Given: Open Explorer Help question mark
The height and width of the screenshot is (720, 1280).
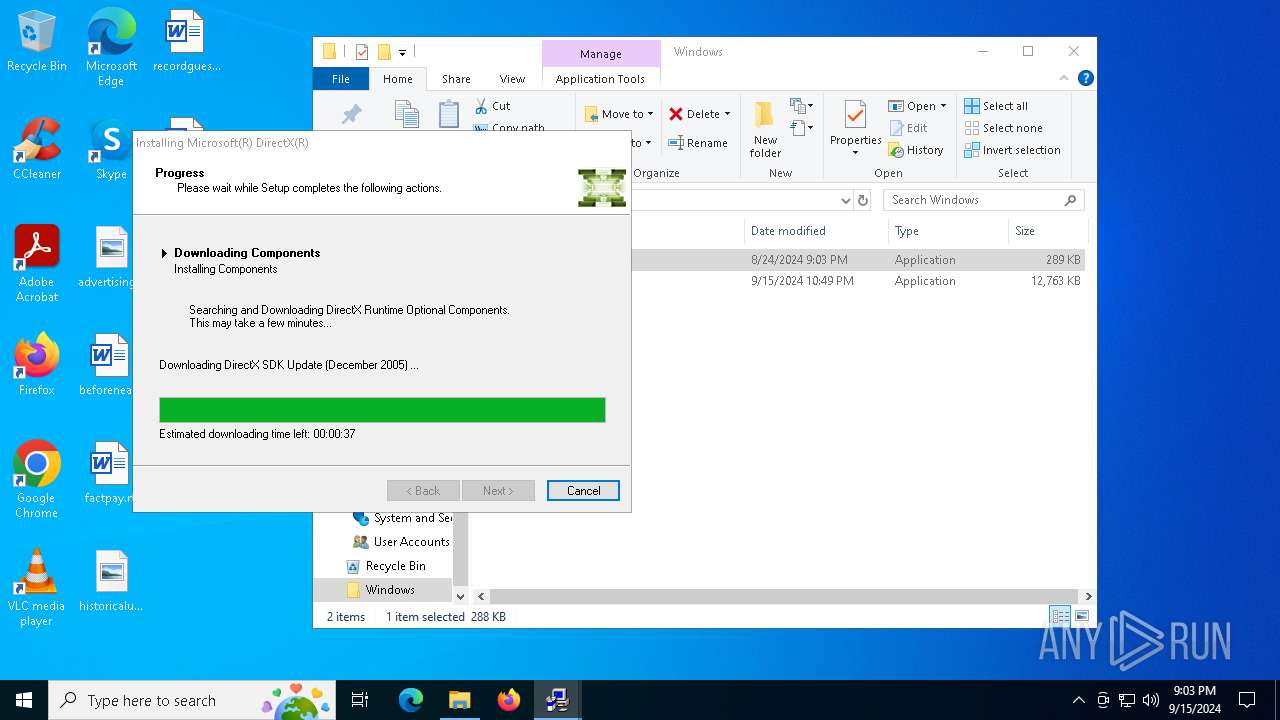Looking at the screenshot, I should point(1086,78).
